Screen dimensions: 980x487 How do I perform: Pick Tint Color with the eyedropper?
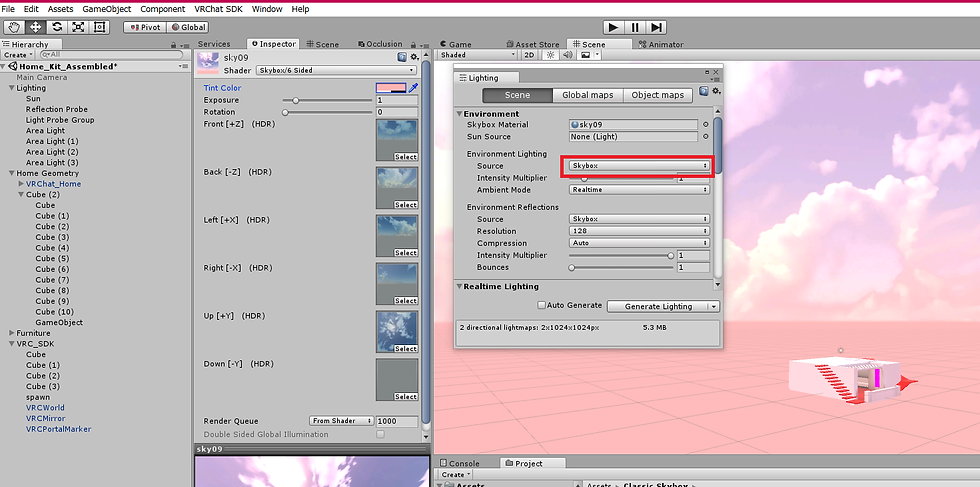(x=413, y=88)
